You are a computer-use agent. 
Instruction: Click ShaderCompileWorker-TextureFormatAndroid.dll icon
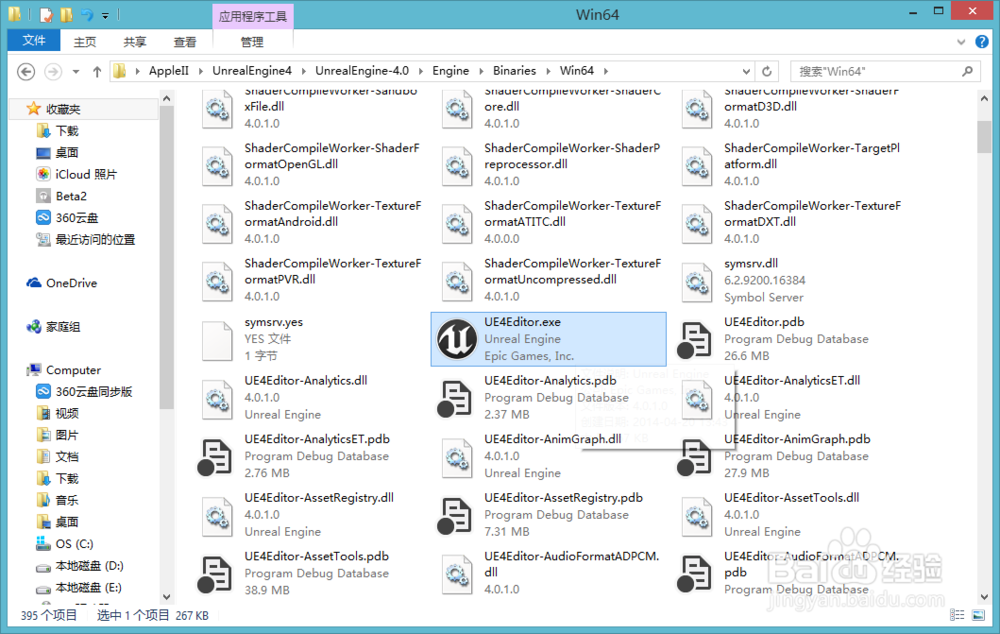(x=217, y=223)
